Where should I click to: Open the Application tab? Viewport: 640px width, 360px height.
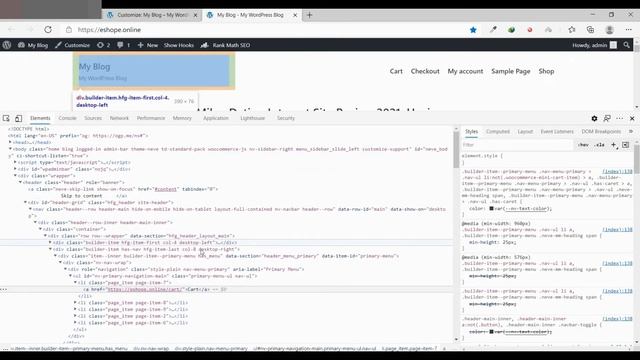216,118
